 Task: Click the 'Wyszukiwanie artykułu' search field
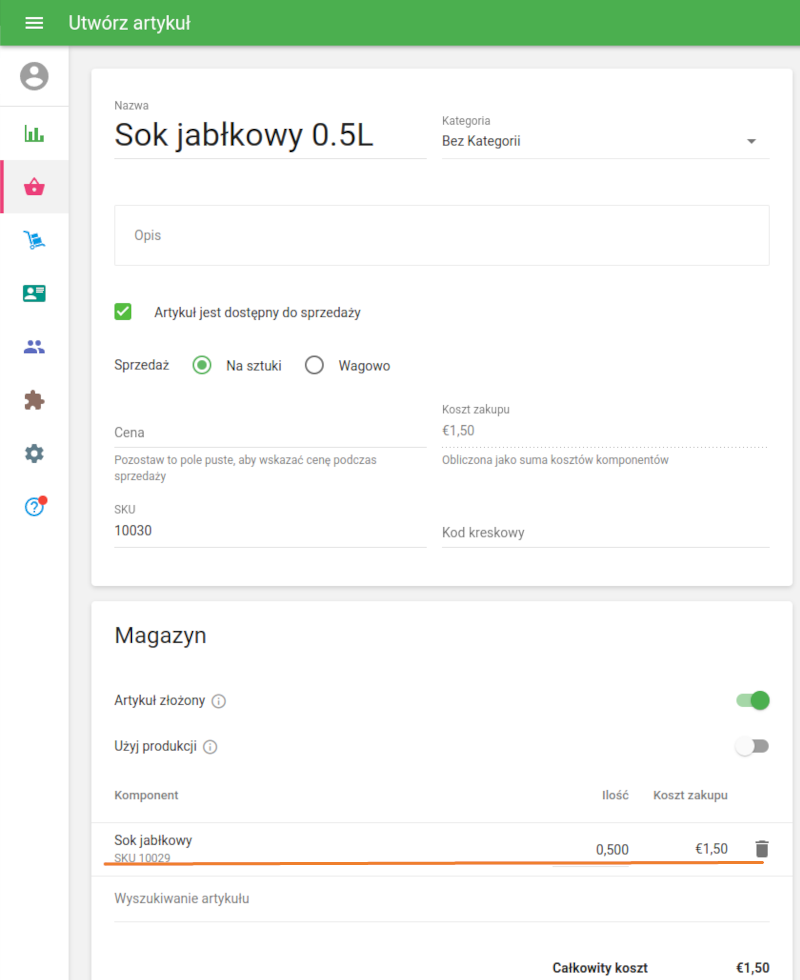(x=440, y=899)
